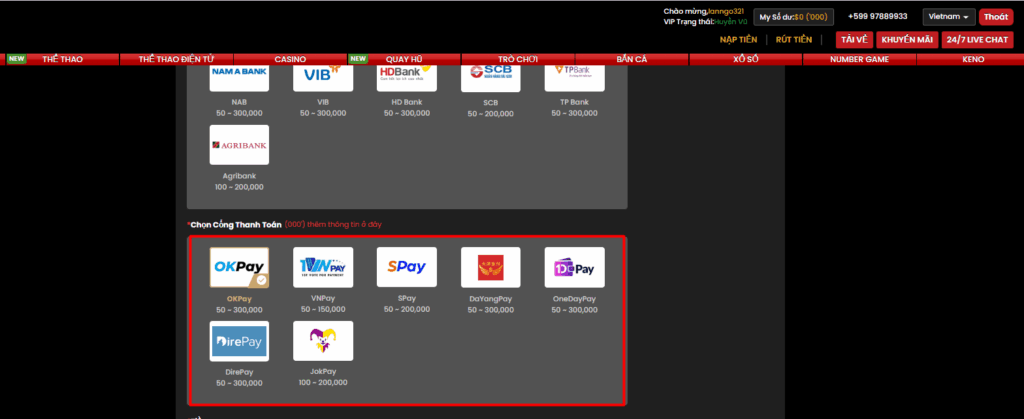Choose the Nam A Bank logo

coord(239,78)
